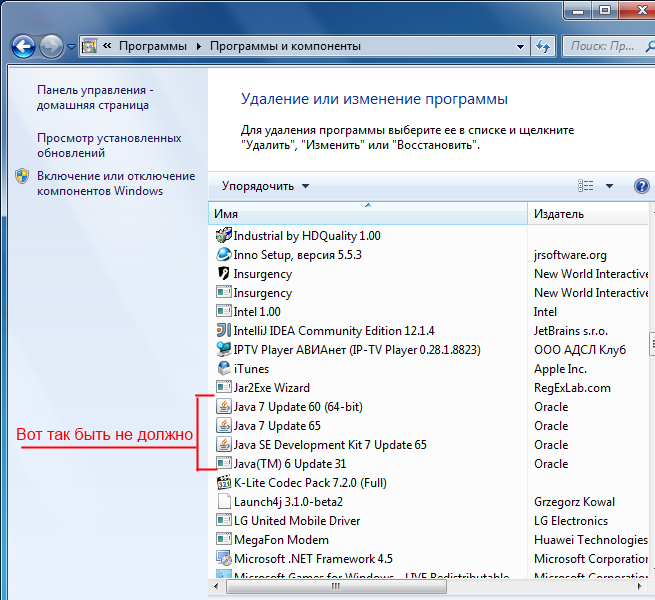Click the shield icon beside Windows components link
Viewport: 655px width, 600px height.
[22, 176]
